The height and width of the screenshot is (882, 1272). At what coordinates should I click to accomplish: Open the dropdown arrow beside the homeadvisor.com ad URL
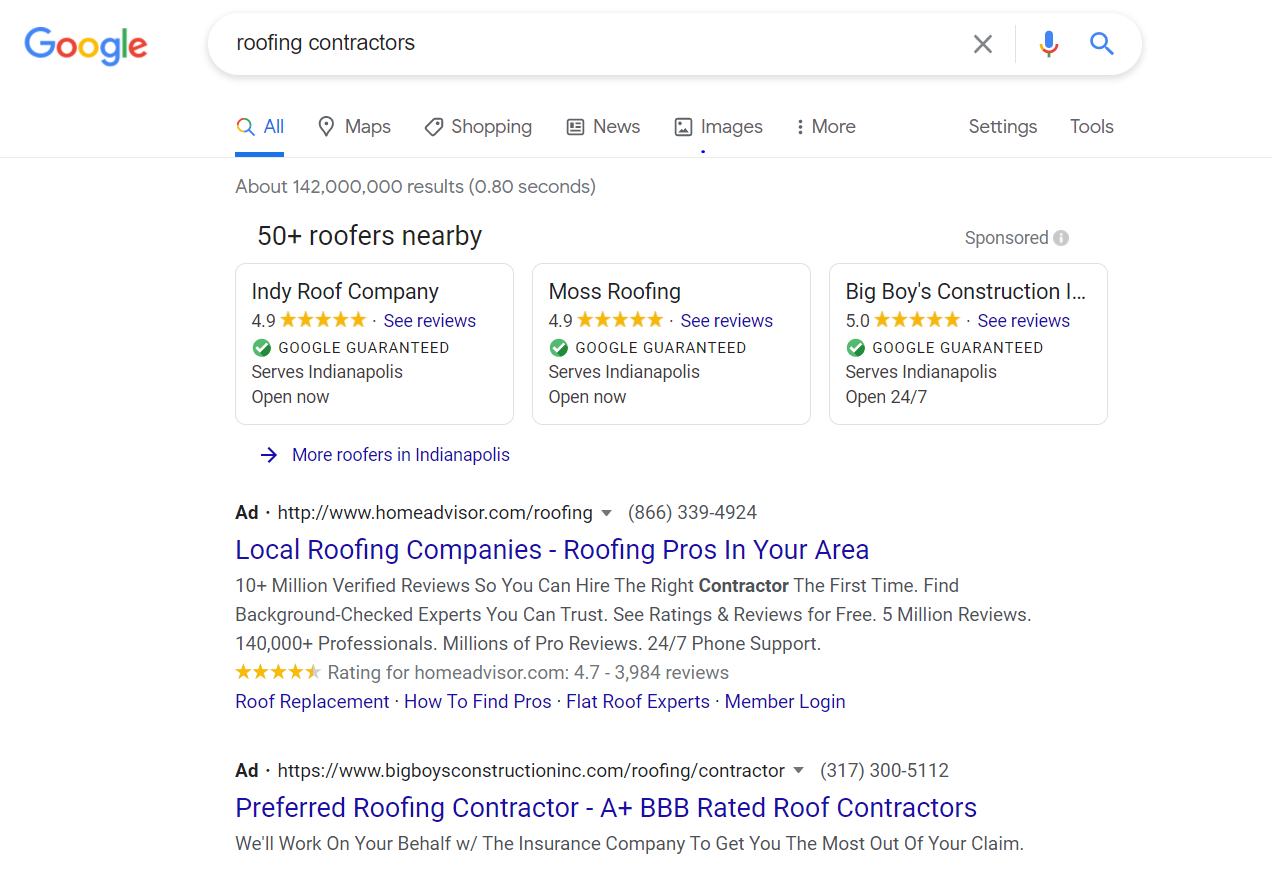[607, 512]
